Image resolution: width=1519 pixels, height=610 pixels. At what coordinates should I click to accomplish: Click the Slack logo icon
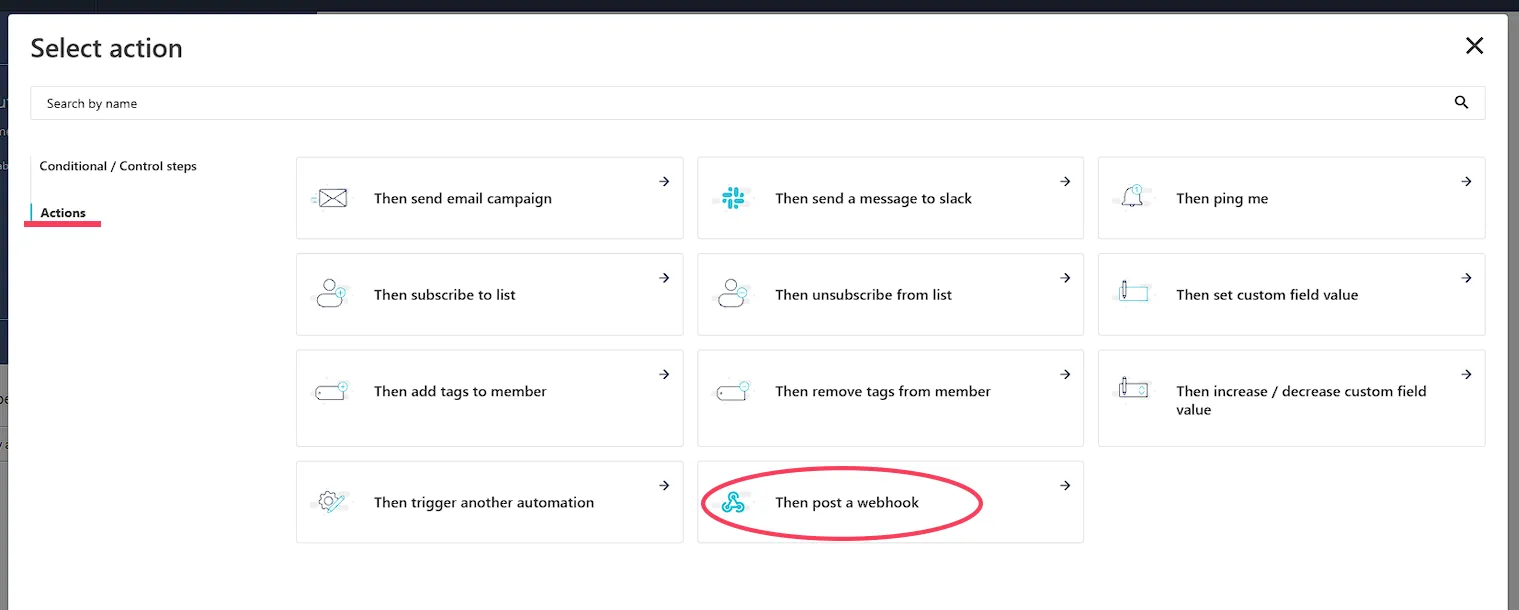pyautogui.click(x=733, y=198)
